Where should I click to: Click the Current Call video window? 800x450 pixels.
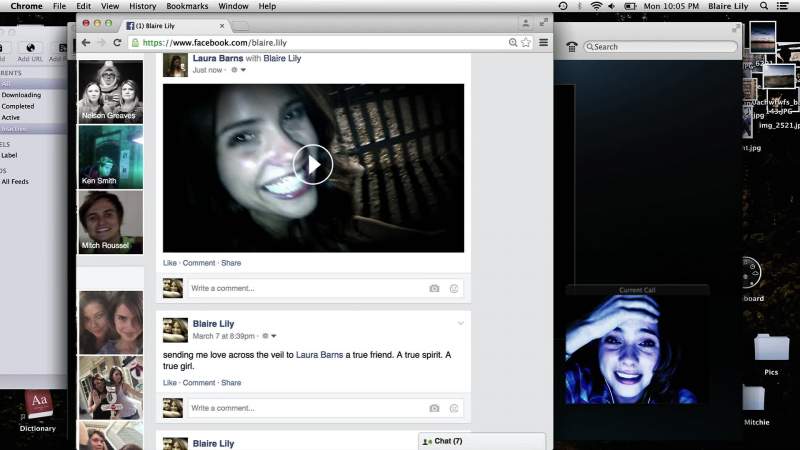(x=636, y=349)
